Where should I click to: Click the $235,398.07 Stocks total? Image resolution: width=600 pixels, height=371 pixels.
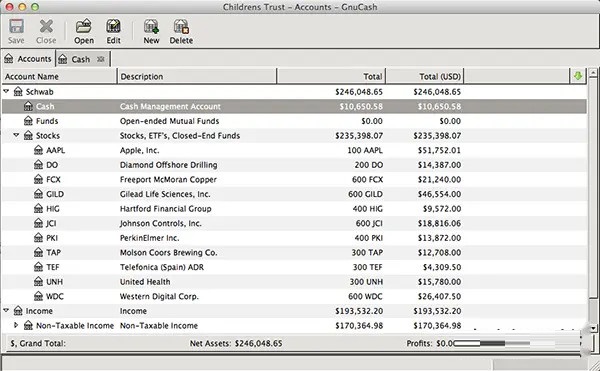(x=359, y=136)
